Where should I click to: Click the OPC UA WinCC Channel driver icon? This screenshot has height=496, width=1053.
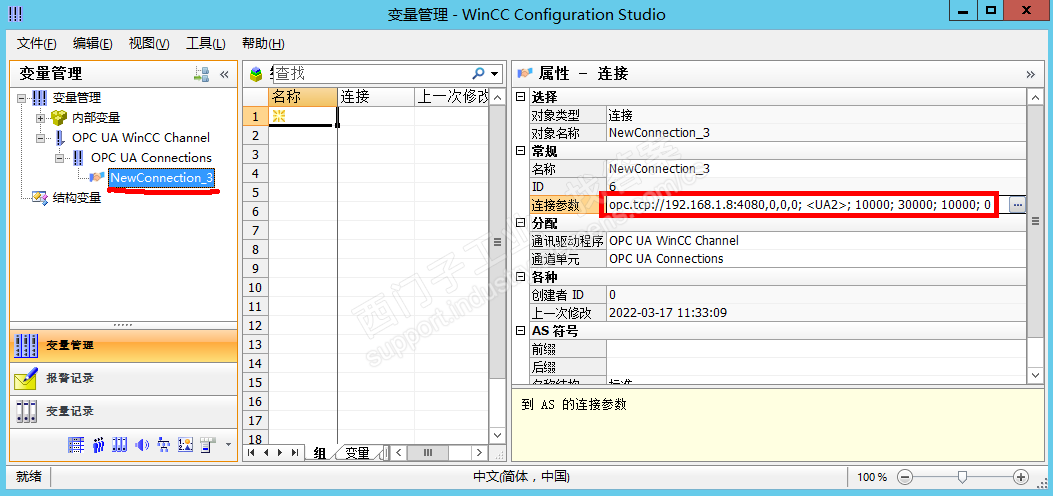(x=60, y=138)
